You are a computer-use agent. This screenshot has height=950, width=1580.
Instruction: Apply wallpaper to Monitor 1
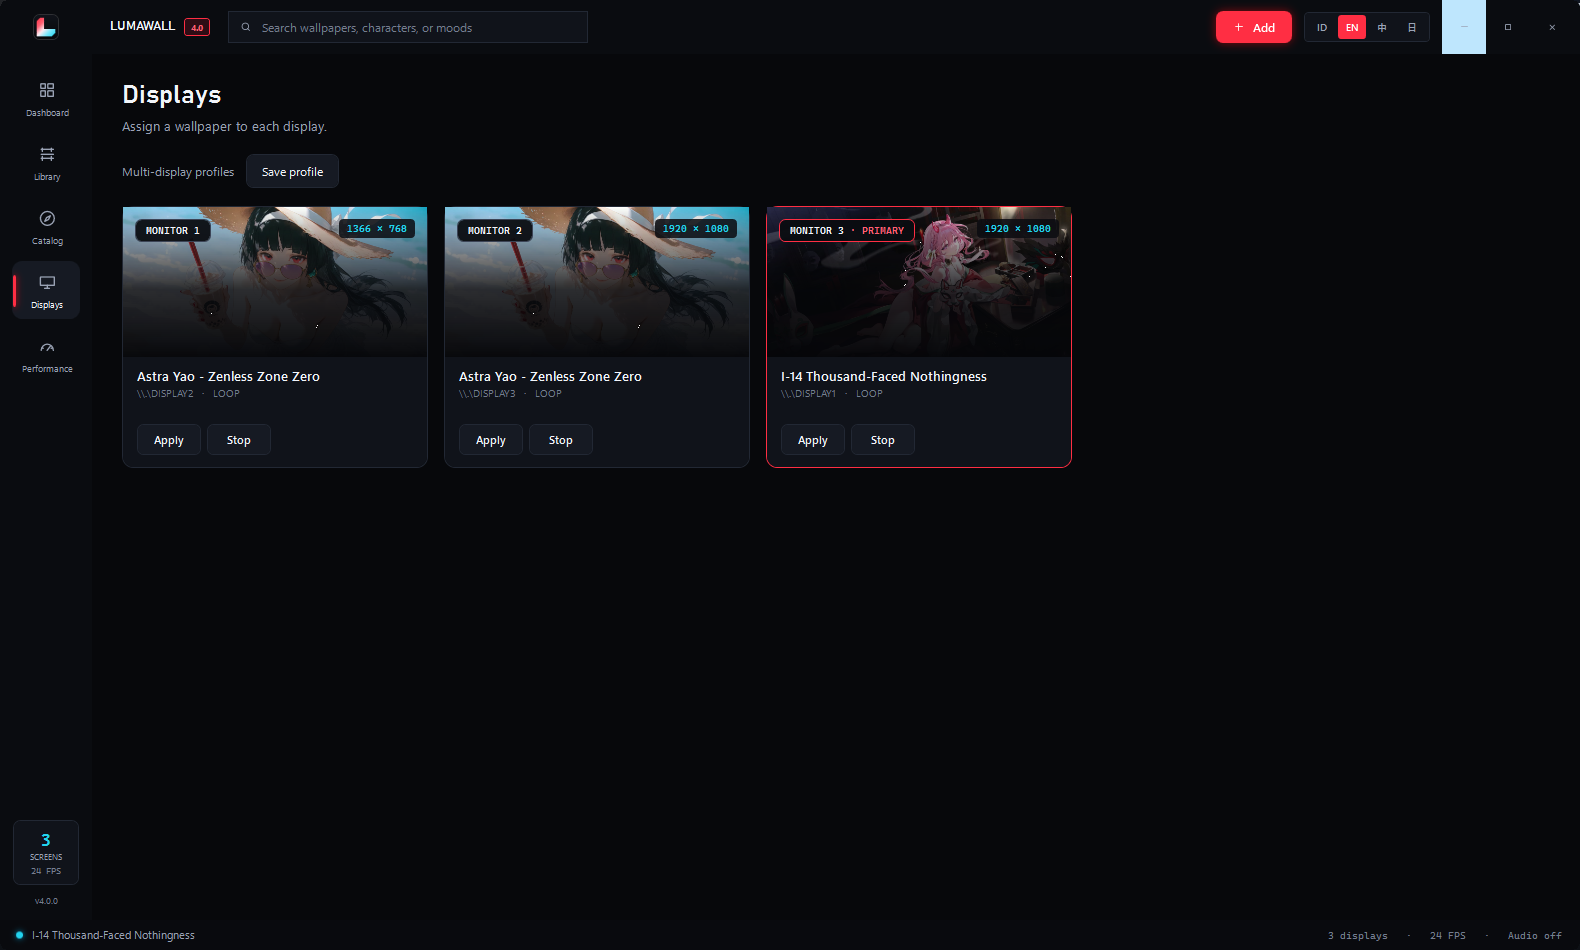click(169, 440)
